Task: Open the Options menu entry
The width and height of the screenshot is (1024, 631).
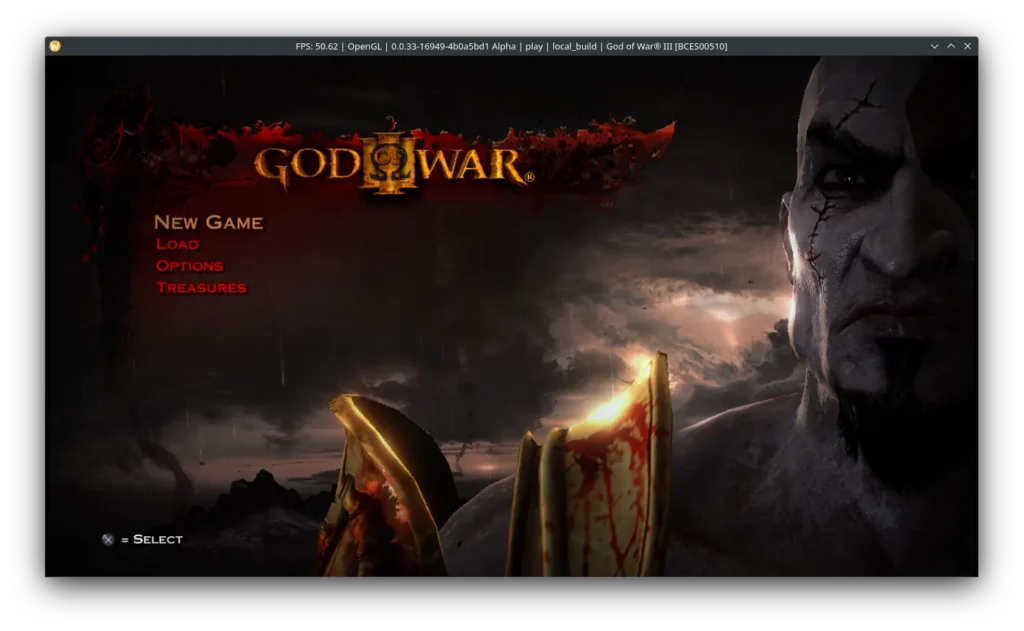Action: tap(189, 266)
